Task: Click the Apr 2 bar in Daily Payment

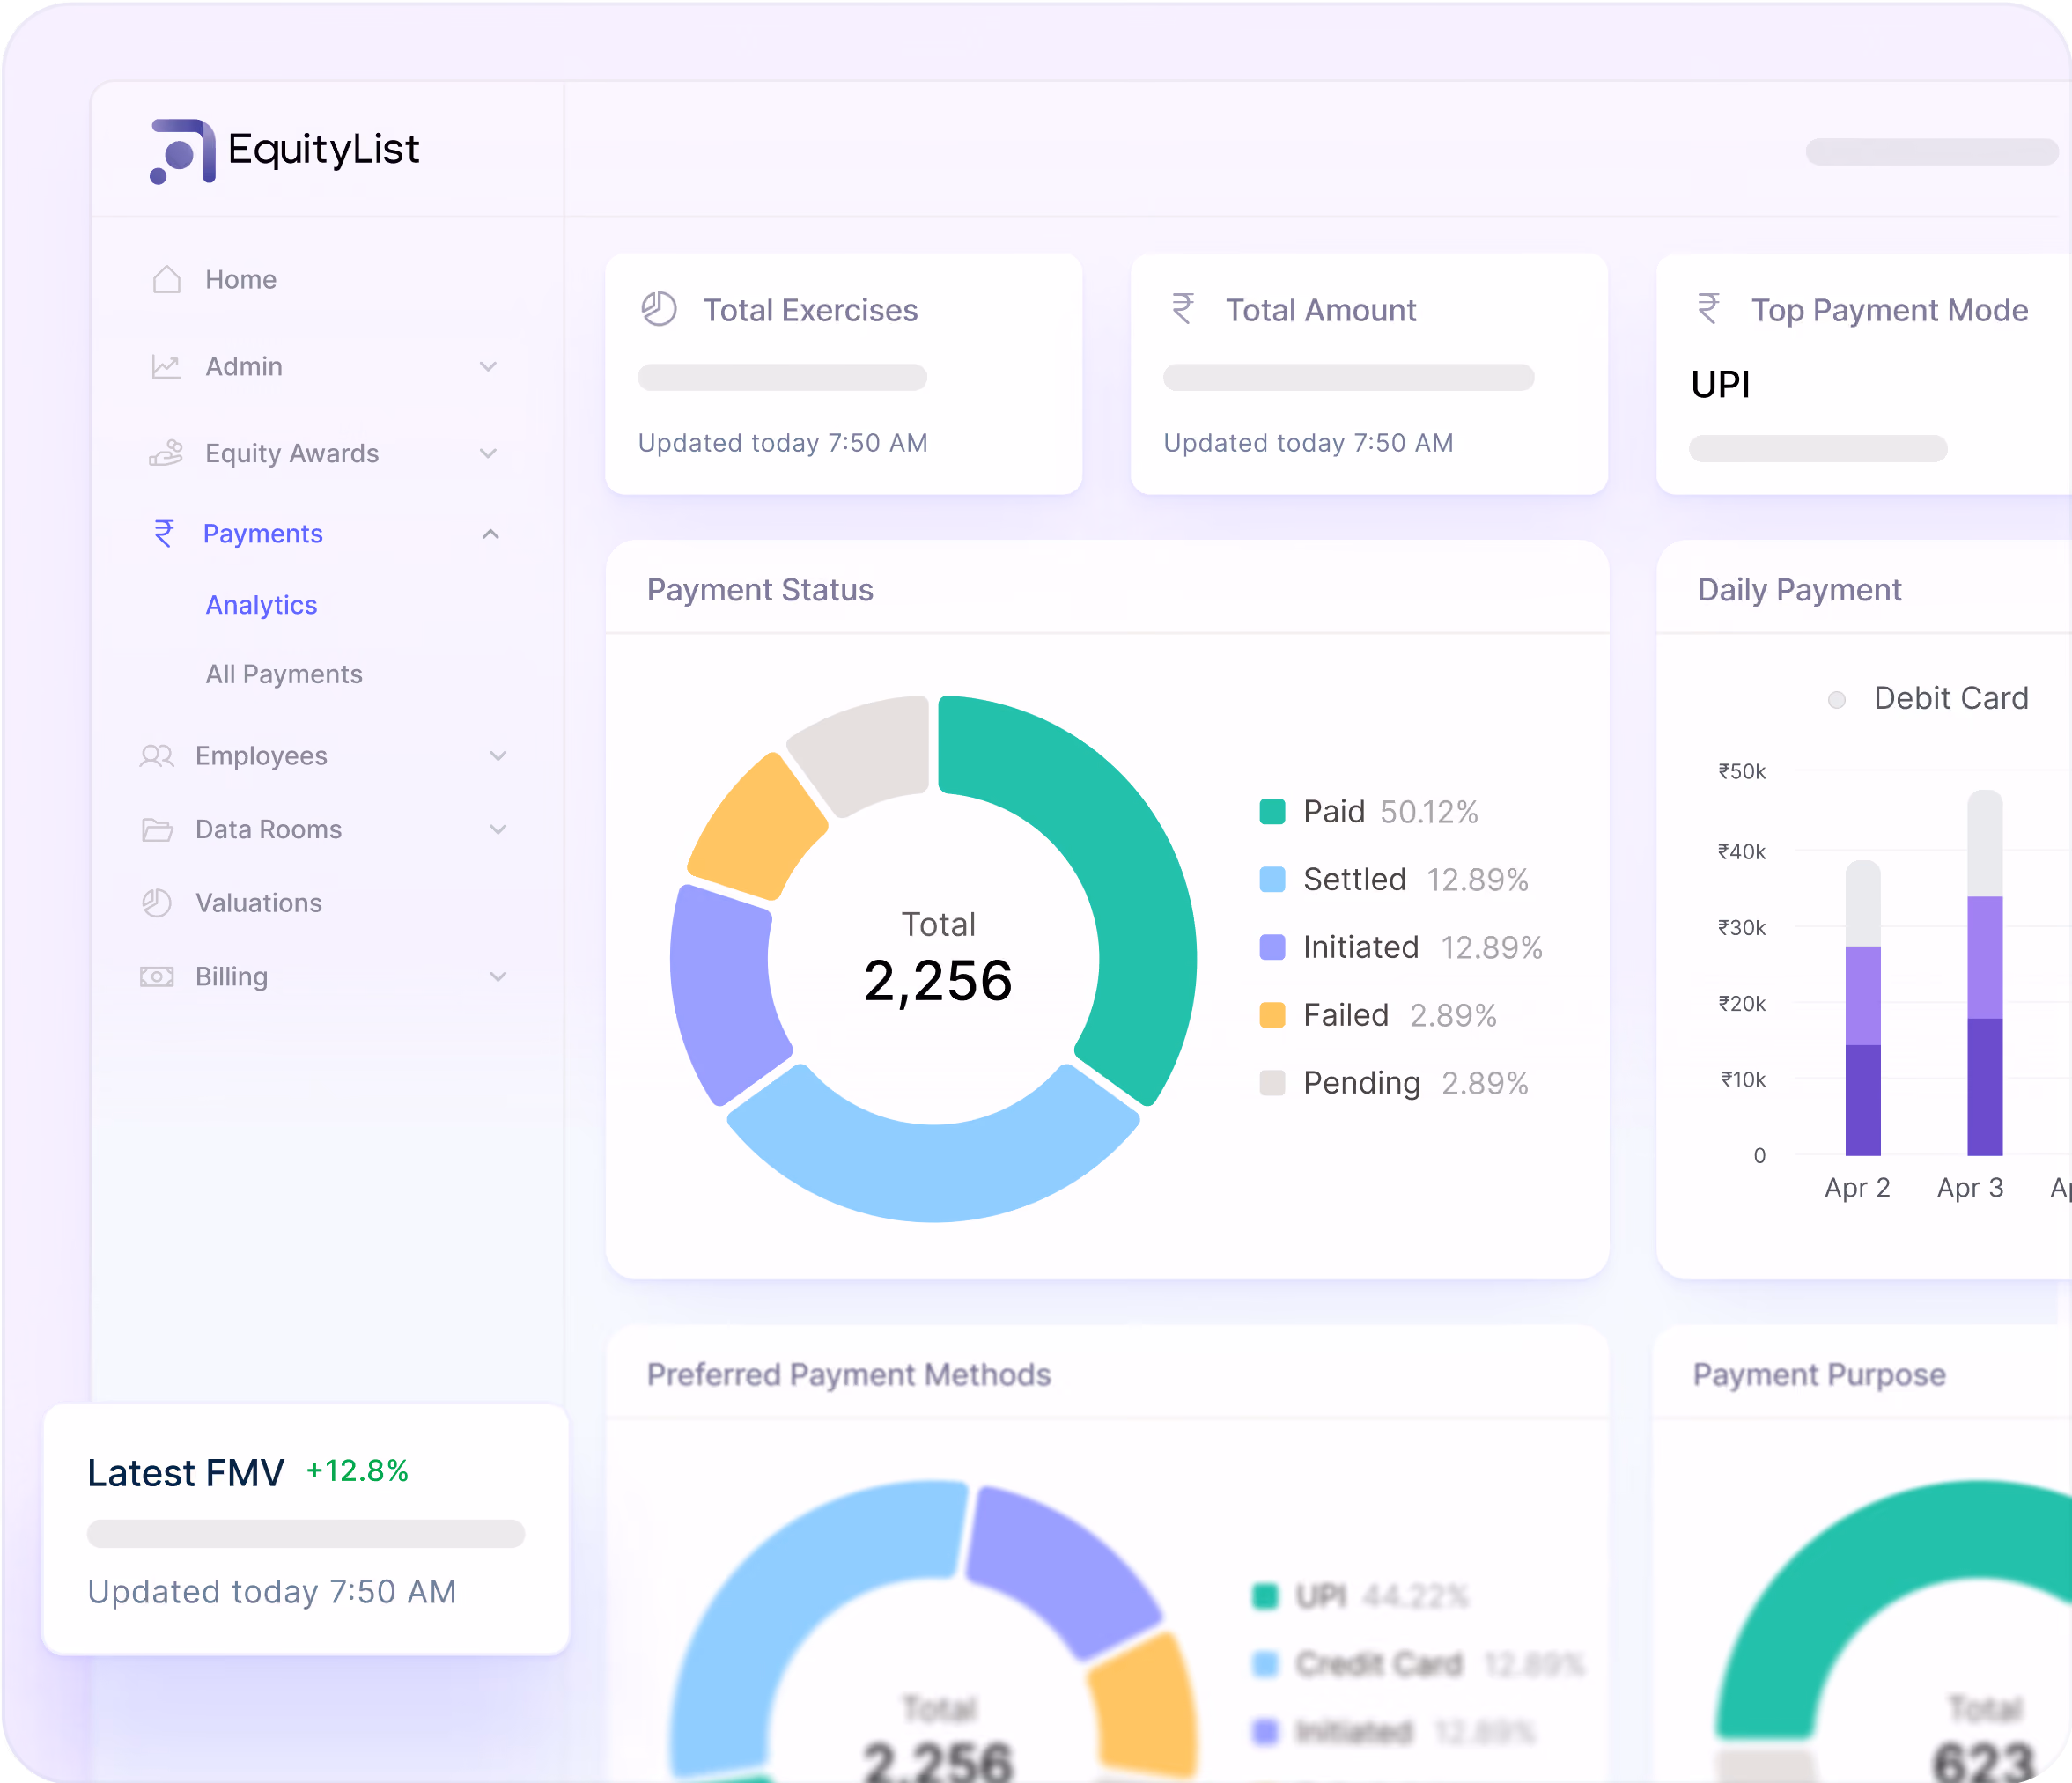Action: [1863, 1008]
